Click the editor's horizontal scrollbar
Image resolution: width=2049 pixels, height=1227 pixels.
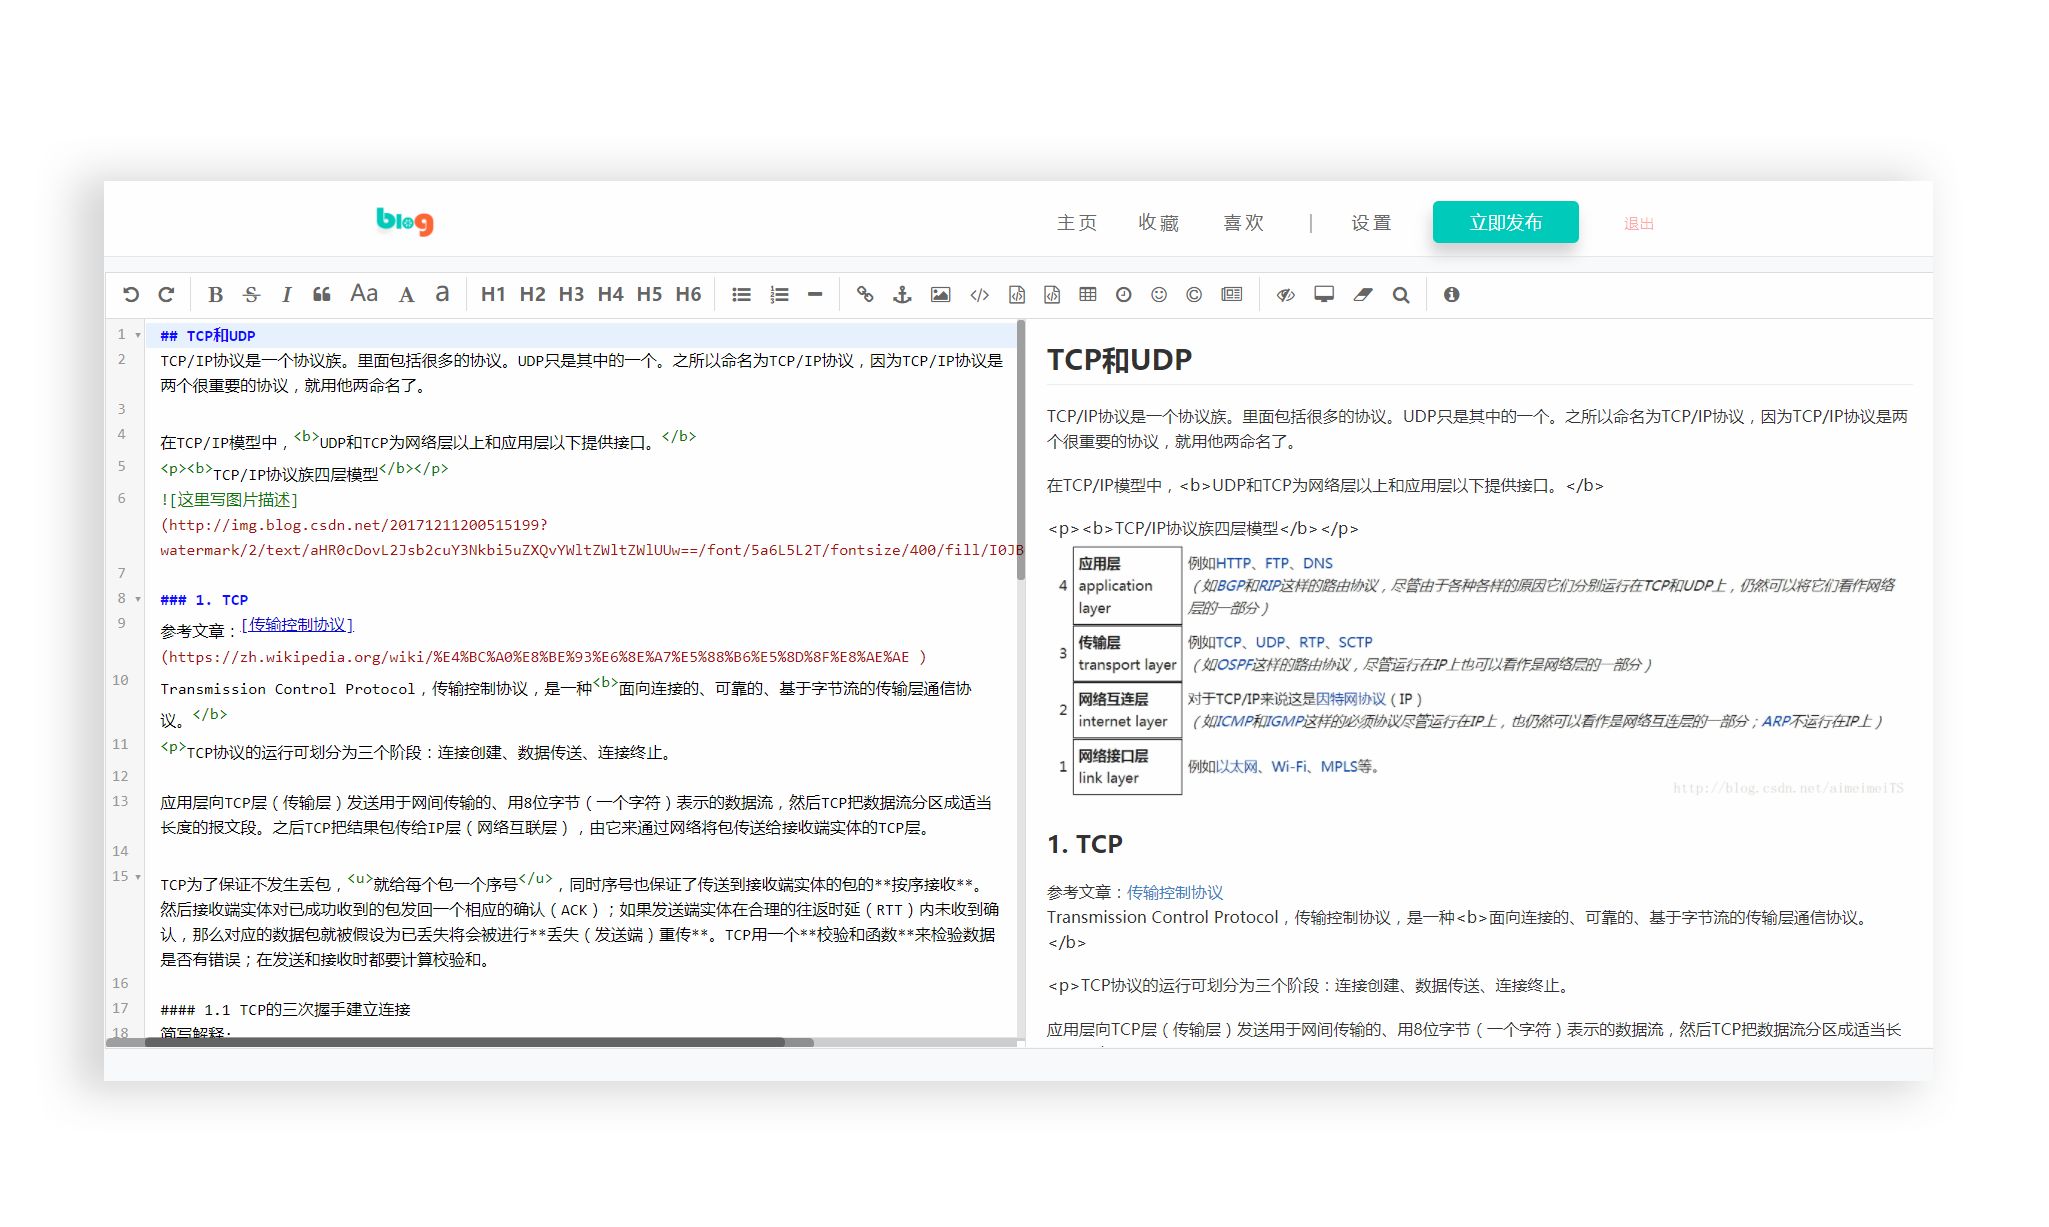pyautogui.click(x=465, y=1042)
